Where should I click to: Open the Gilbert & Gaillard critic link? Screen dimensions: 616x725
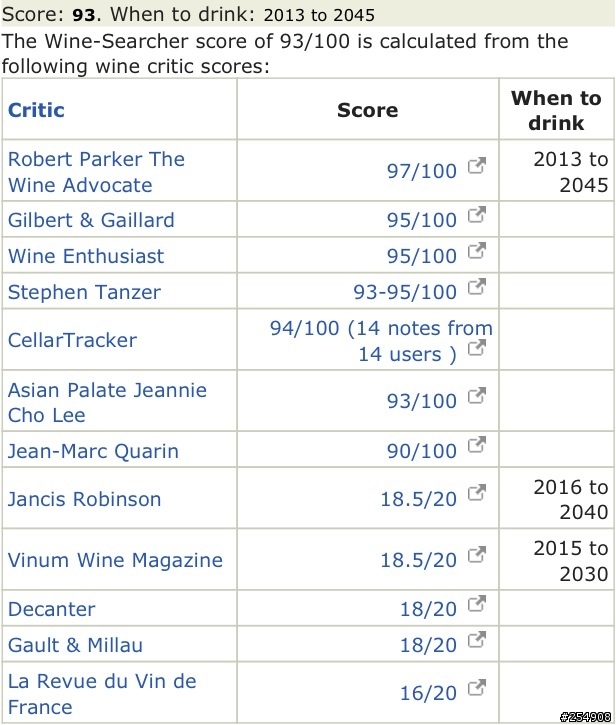tap(91, 220)
